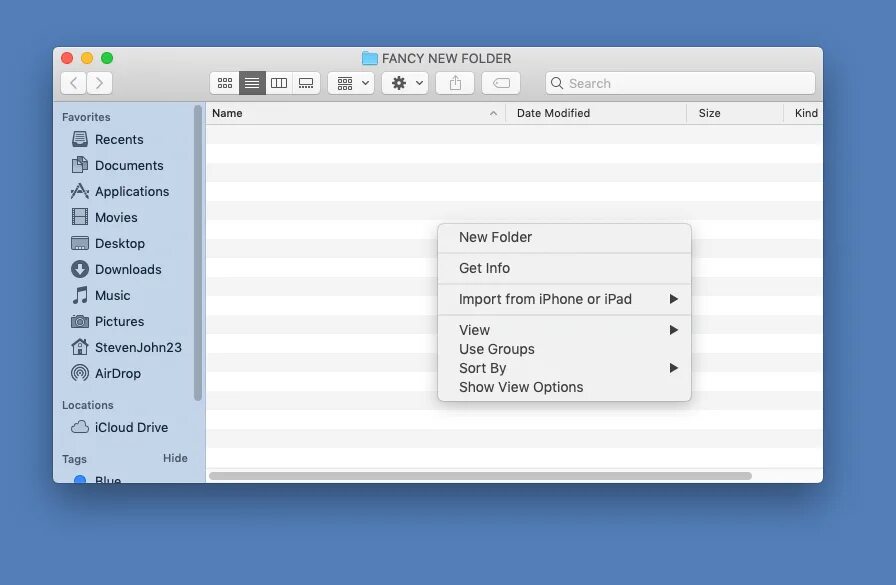Click the Favorites section header
Viewport: 896px width, 585px height.
pyautogui.click(x=86, y=117)
